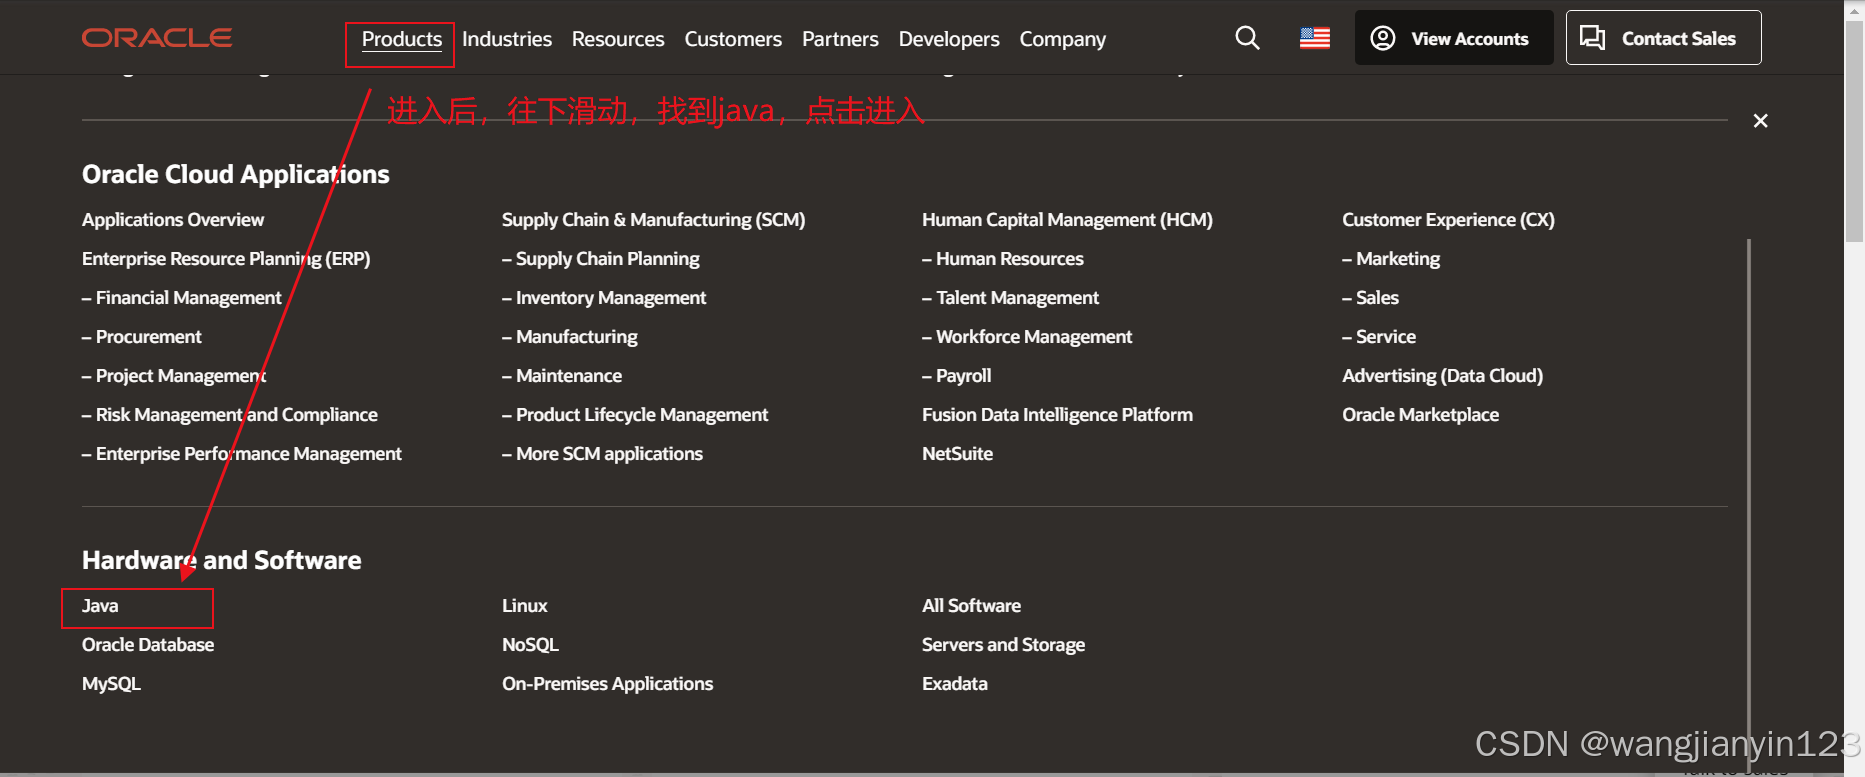Open the Linux link

525,606
